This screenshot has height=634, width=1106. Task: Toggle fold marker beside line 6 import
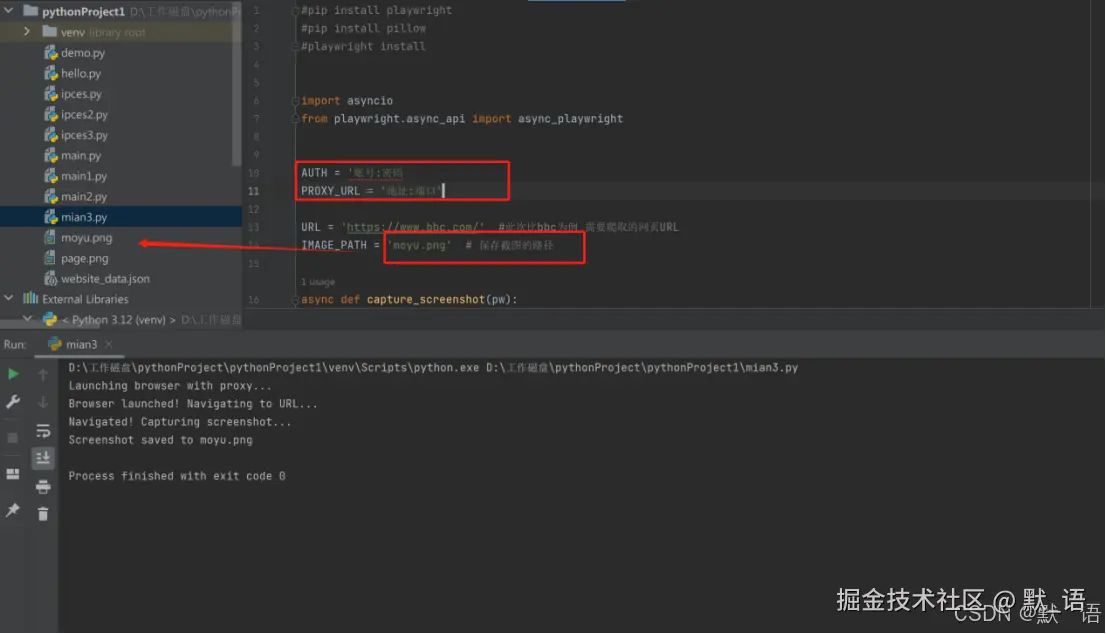(296, 101)
